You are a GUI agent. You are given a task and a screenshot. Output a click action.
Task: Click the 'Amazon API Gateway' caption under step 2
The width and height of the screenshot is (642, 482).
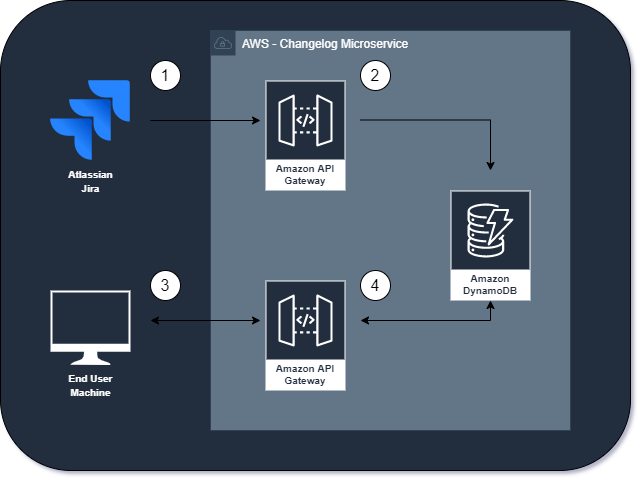[305, 175]
